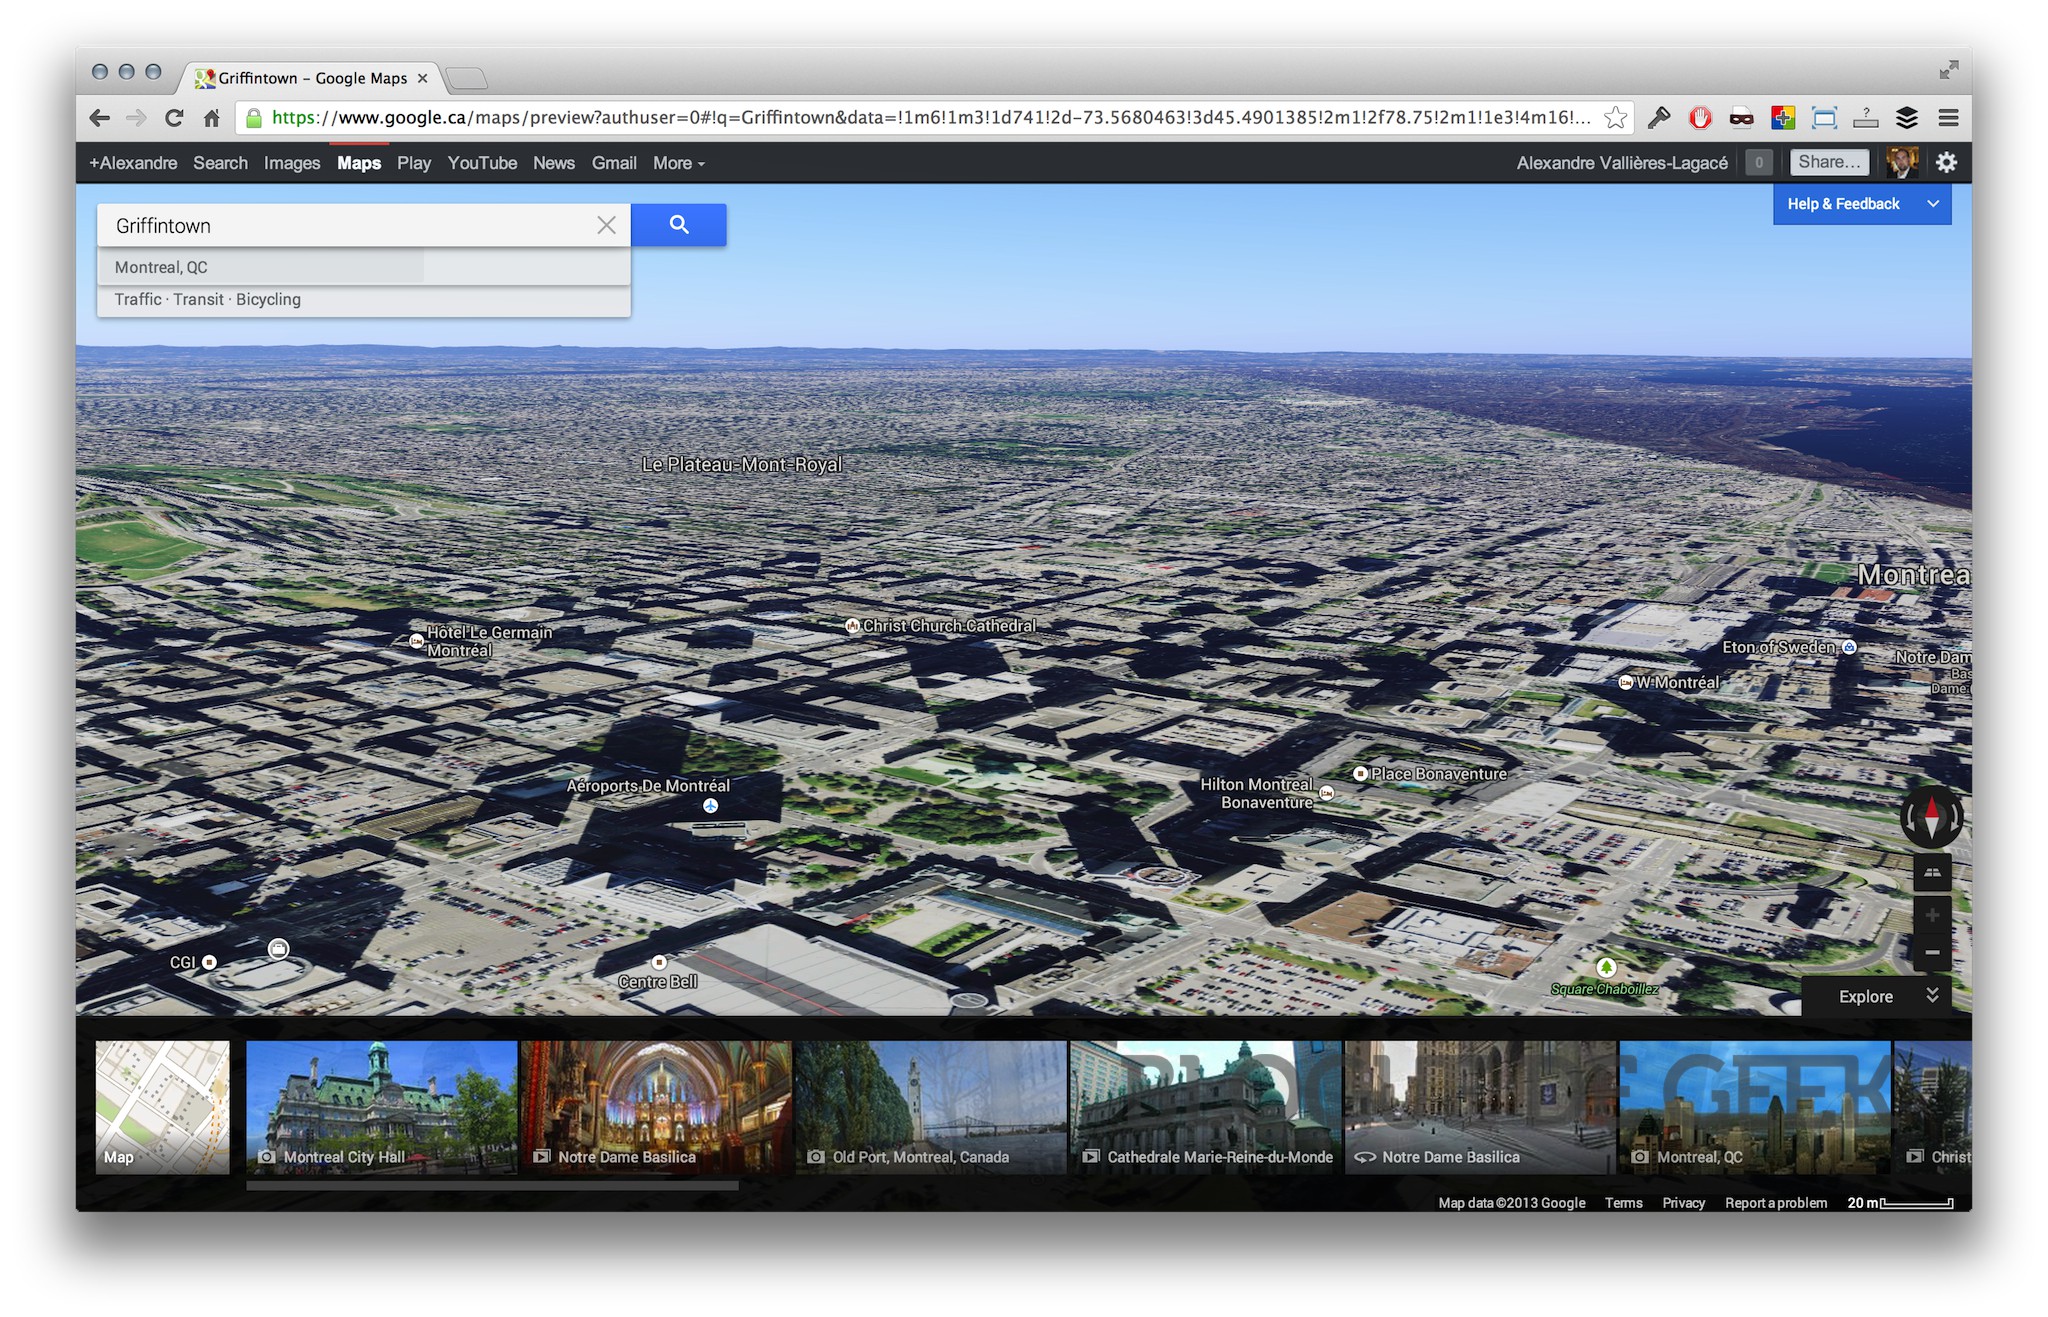Click the Share... button

(1829, 162)
